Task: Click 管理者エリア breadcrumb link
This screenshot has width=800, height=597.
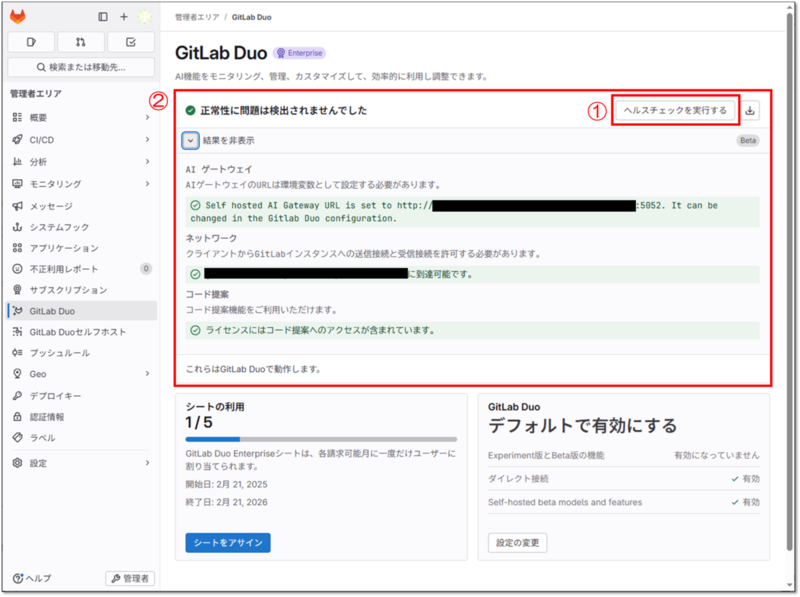Action: tap(197, 17)
